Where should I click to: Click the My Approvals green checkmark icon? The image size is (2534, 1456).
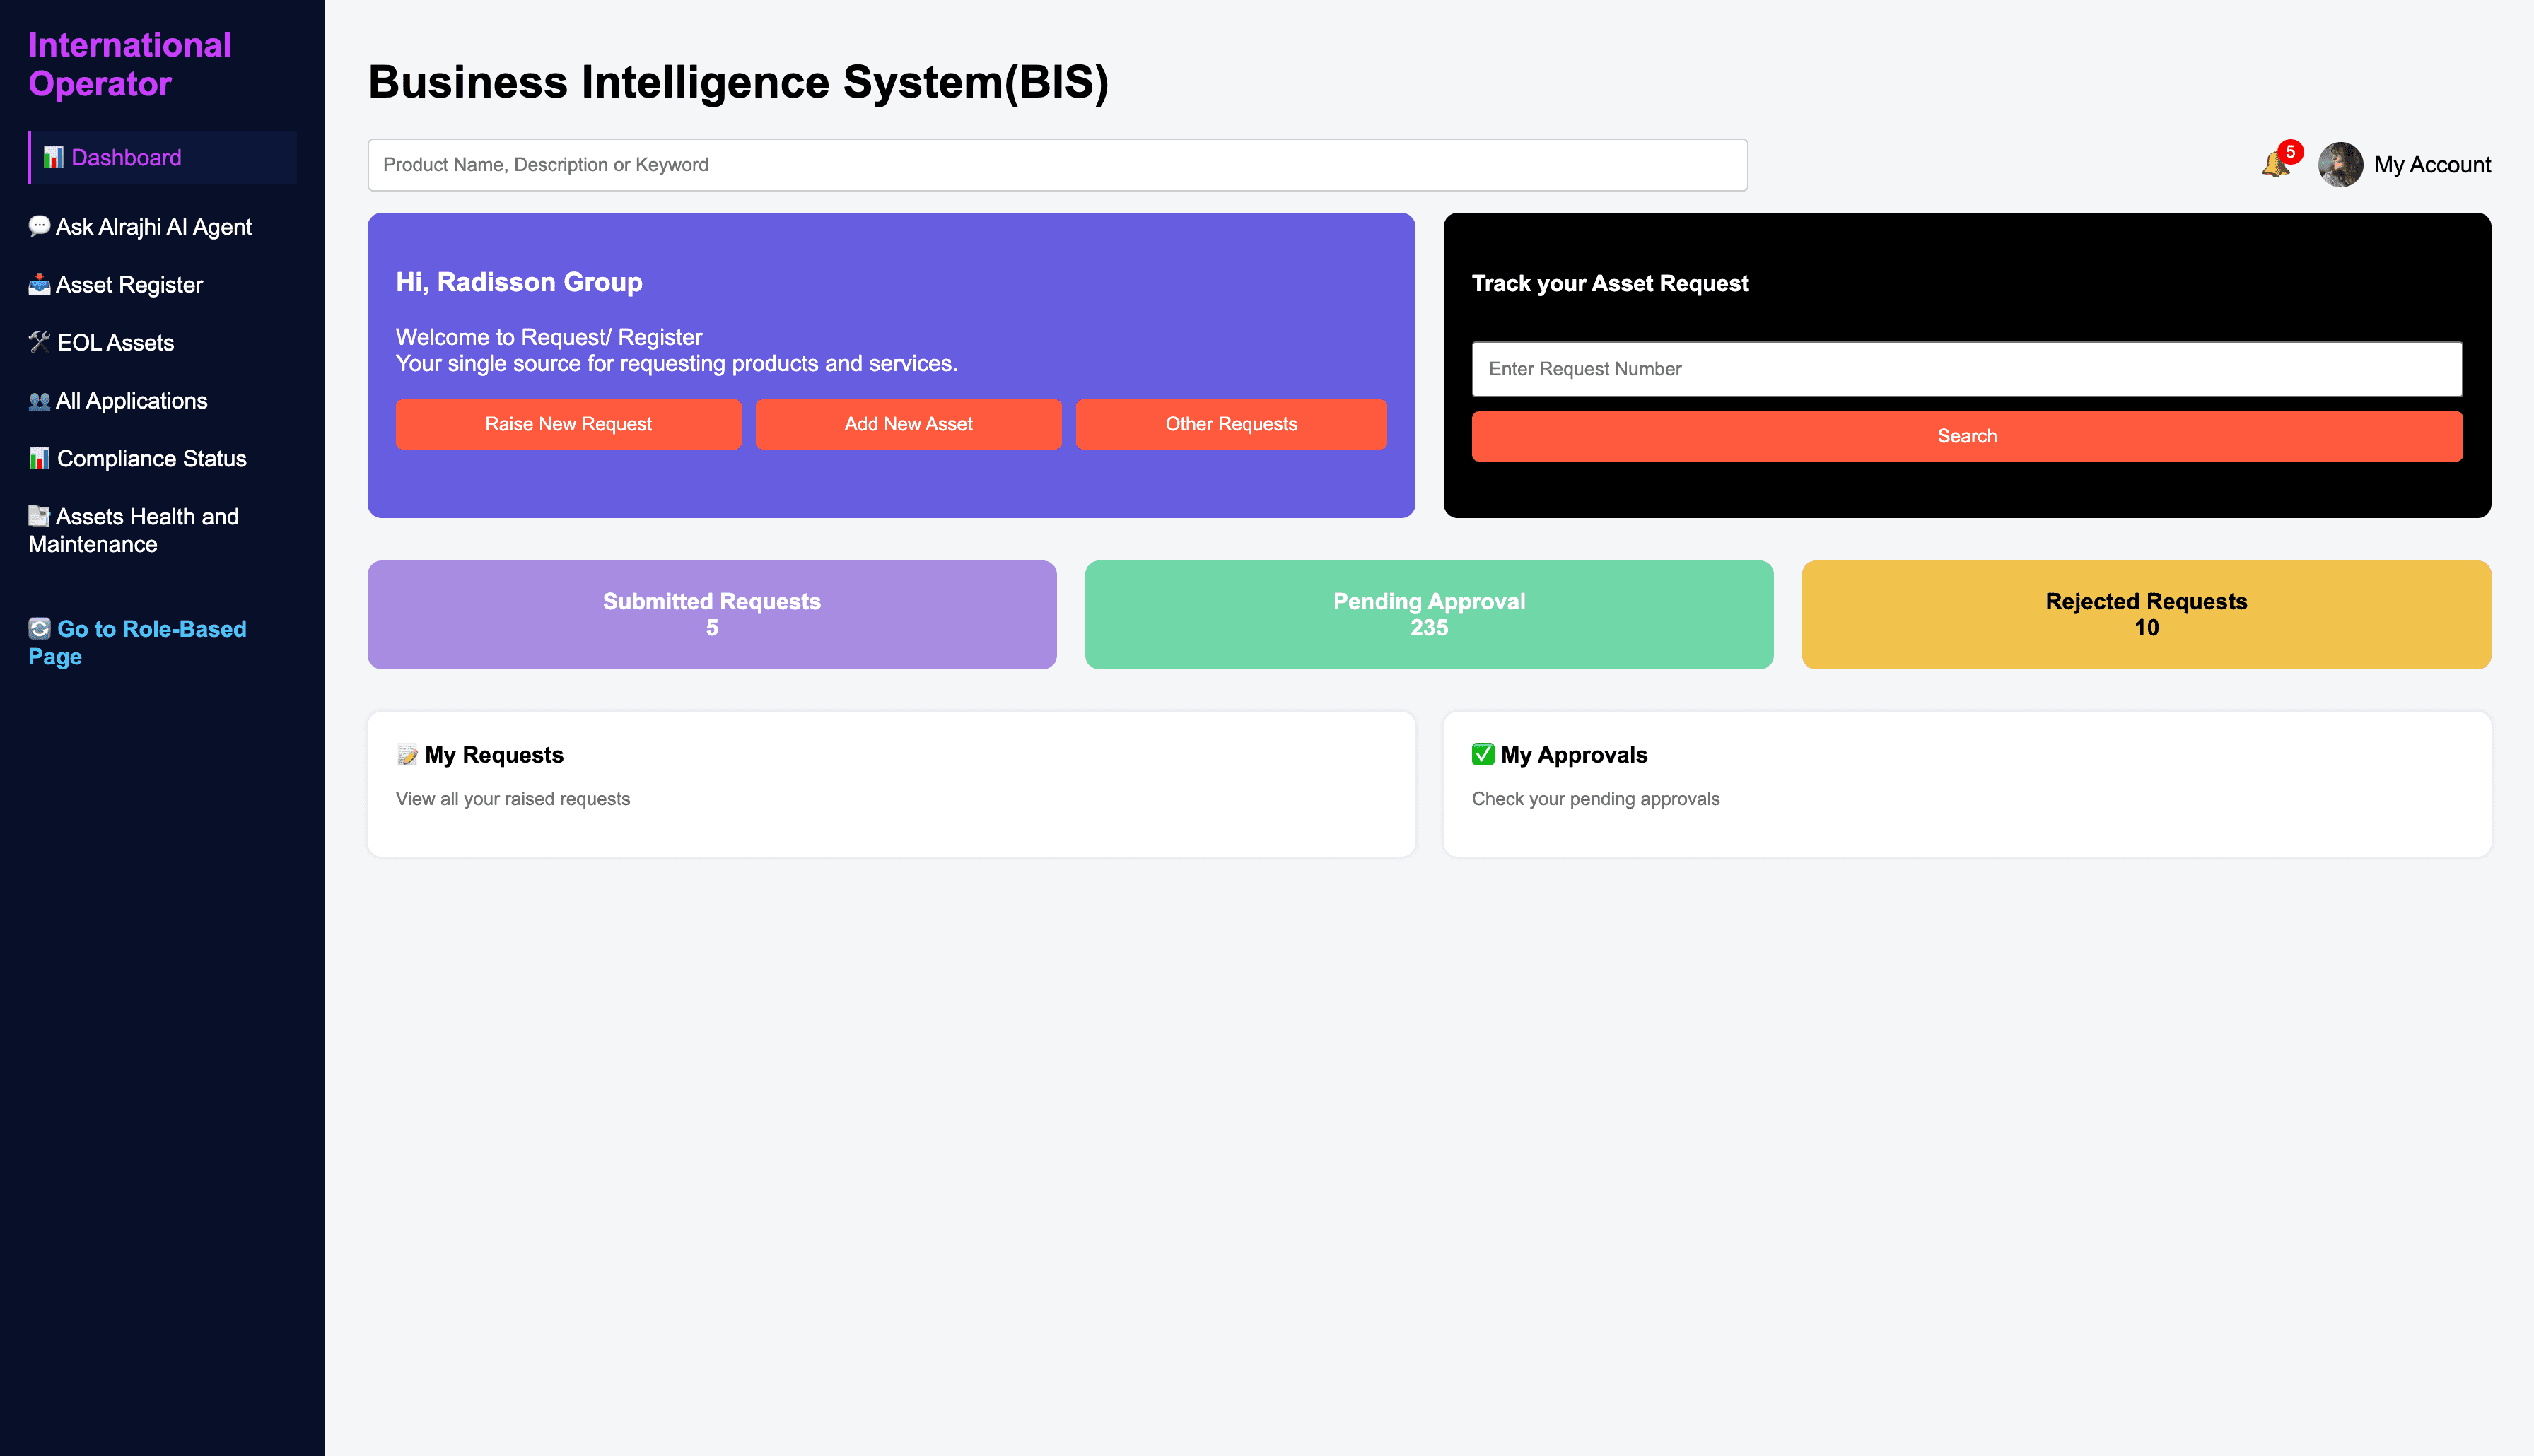(x=1483, y=754)
